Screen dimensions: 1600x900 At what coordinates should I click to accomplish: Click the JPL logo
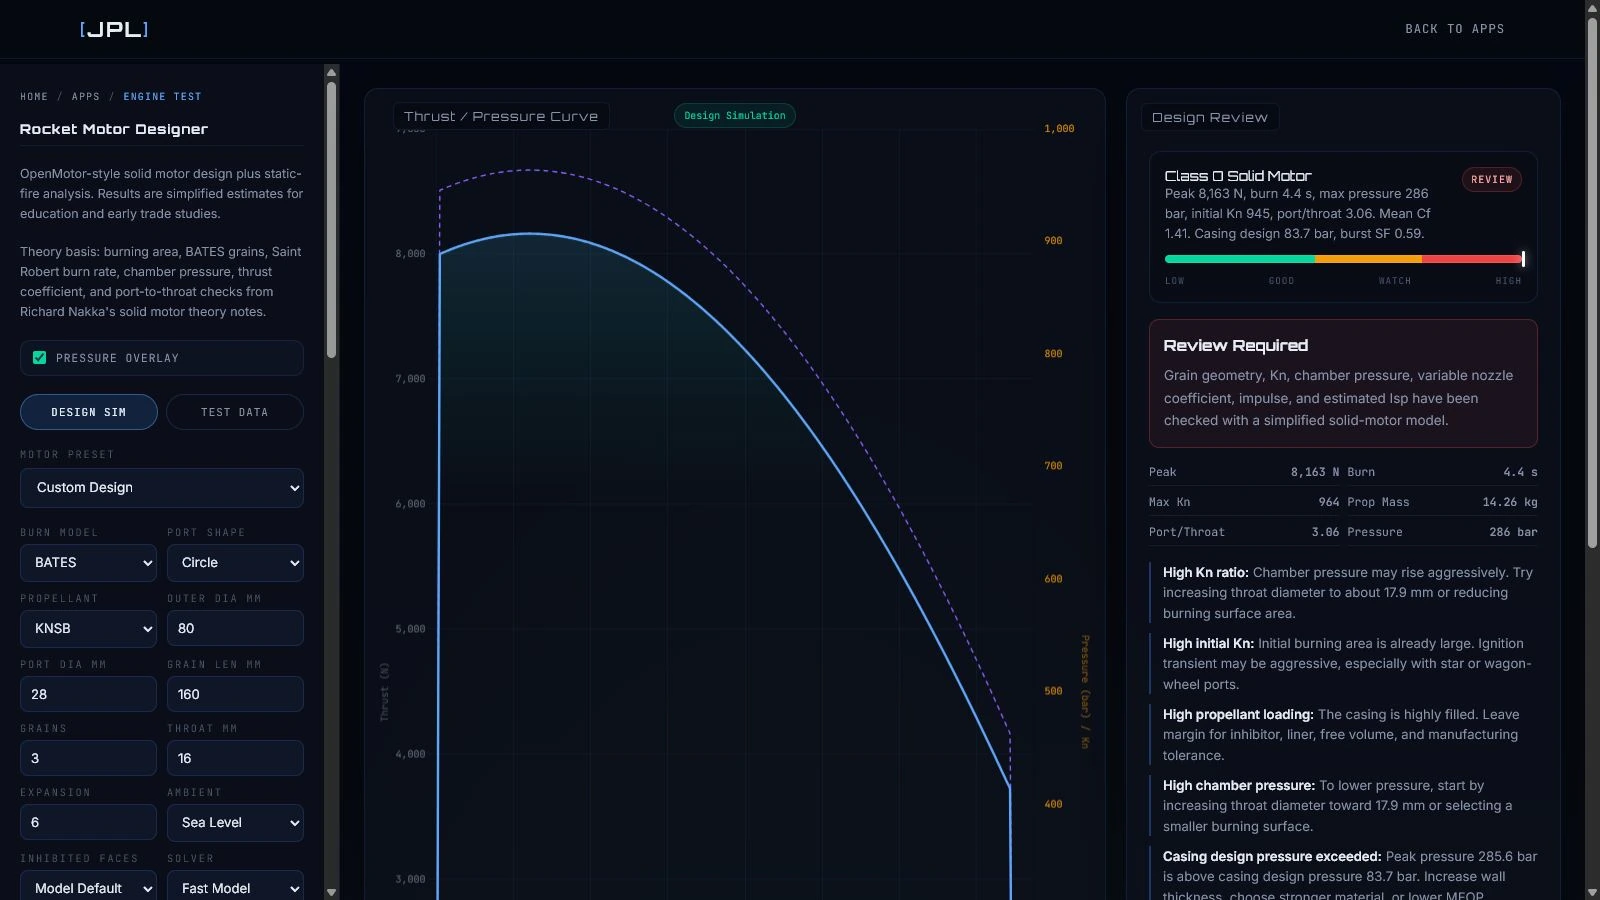tap(114, 29)
